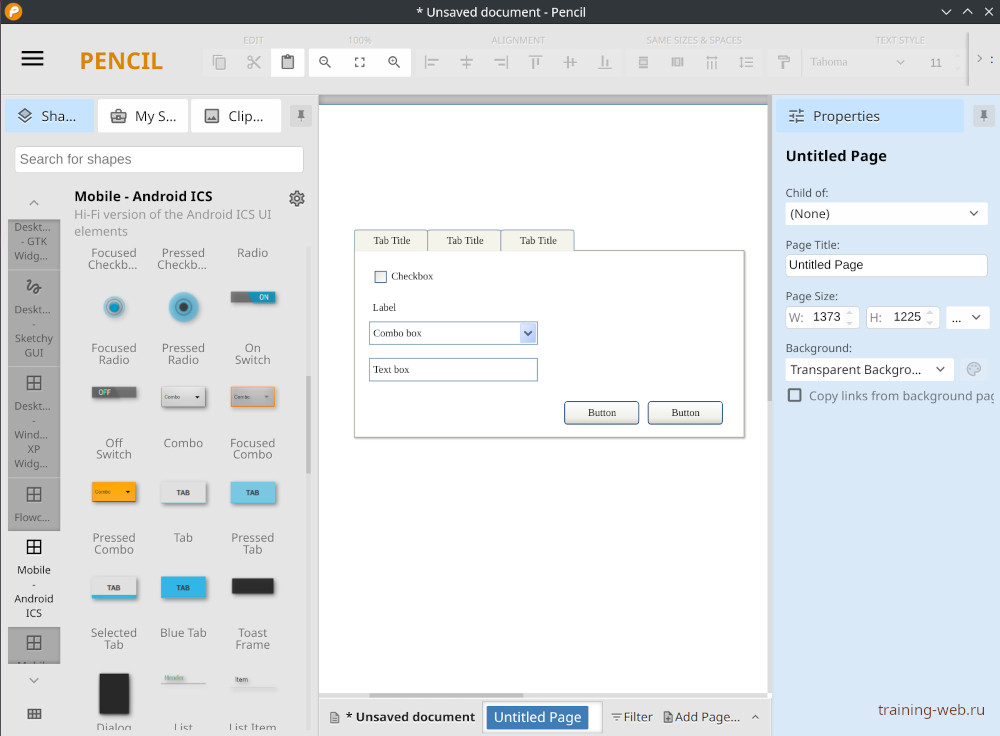The image size is (1000, 736).
Task: Click the canvas horizontal scrollbar
Action: pos(446,695)
